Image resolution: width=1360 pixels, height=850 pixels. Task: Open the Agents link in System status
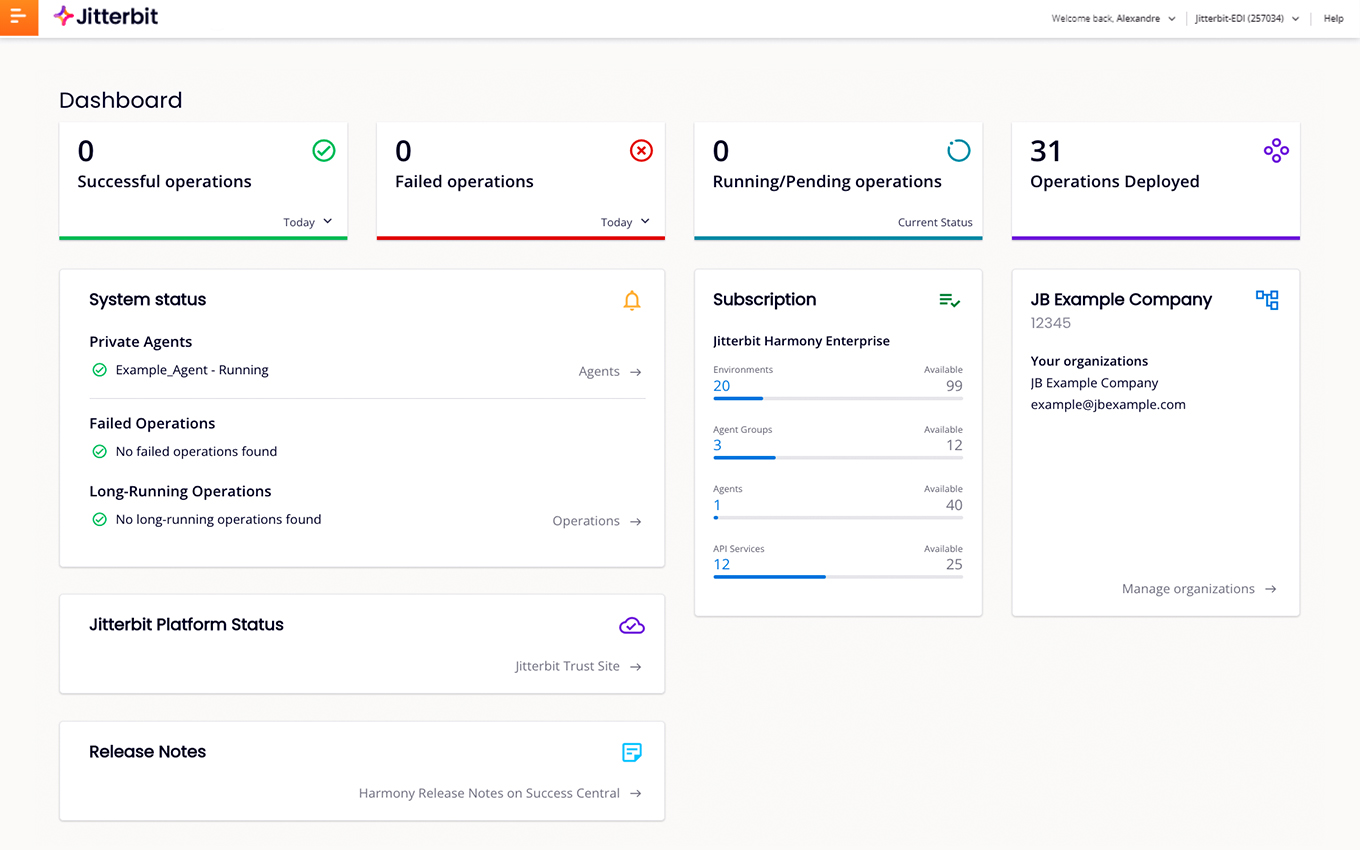(x=599, y=372)
